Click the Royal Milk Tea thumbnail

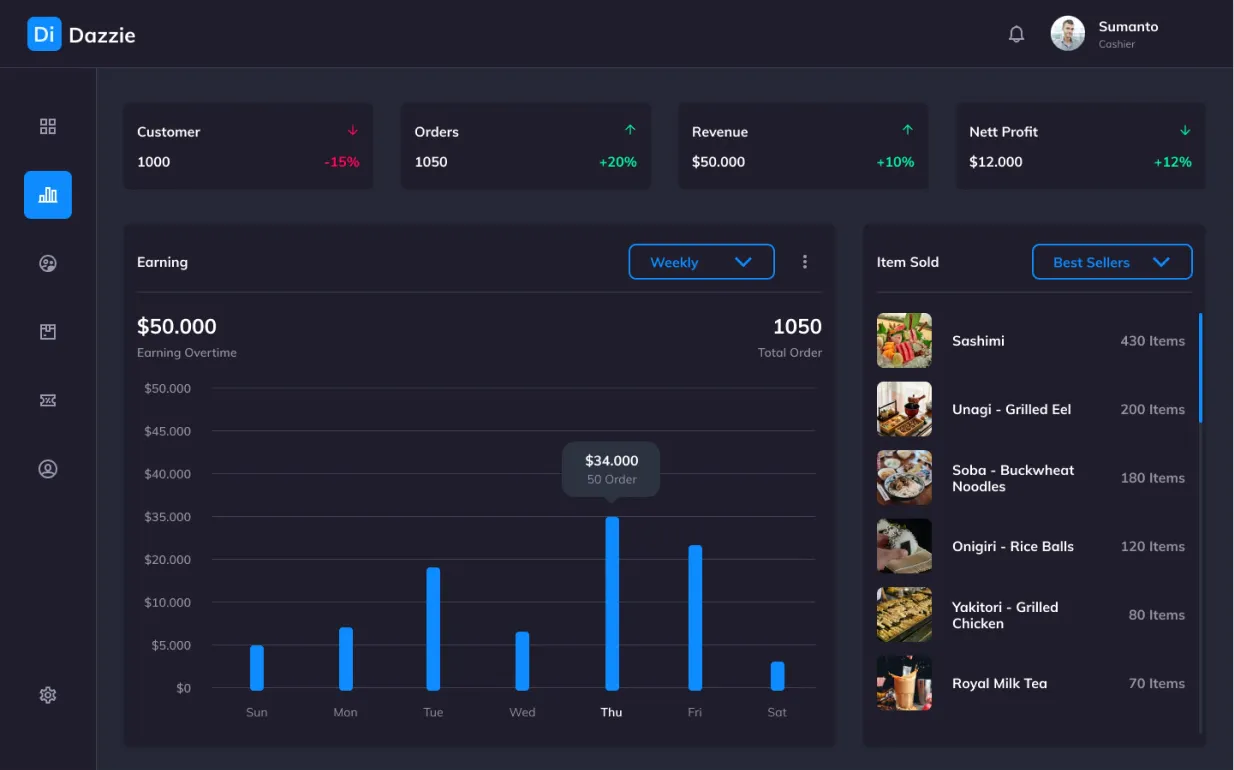[x=904, y=683]
